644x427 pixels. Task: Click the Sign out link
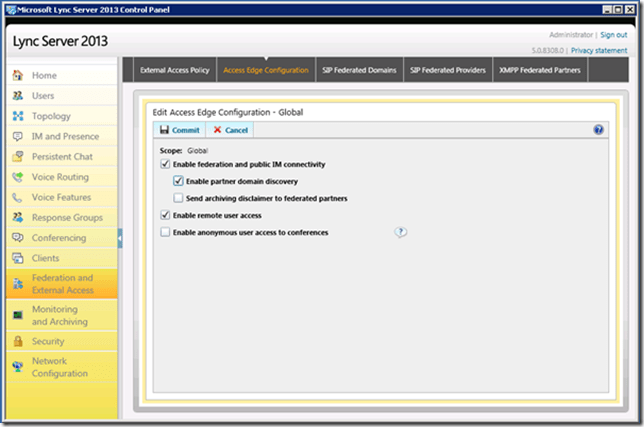point(614,35)
